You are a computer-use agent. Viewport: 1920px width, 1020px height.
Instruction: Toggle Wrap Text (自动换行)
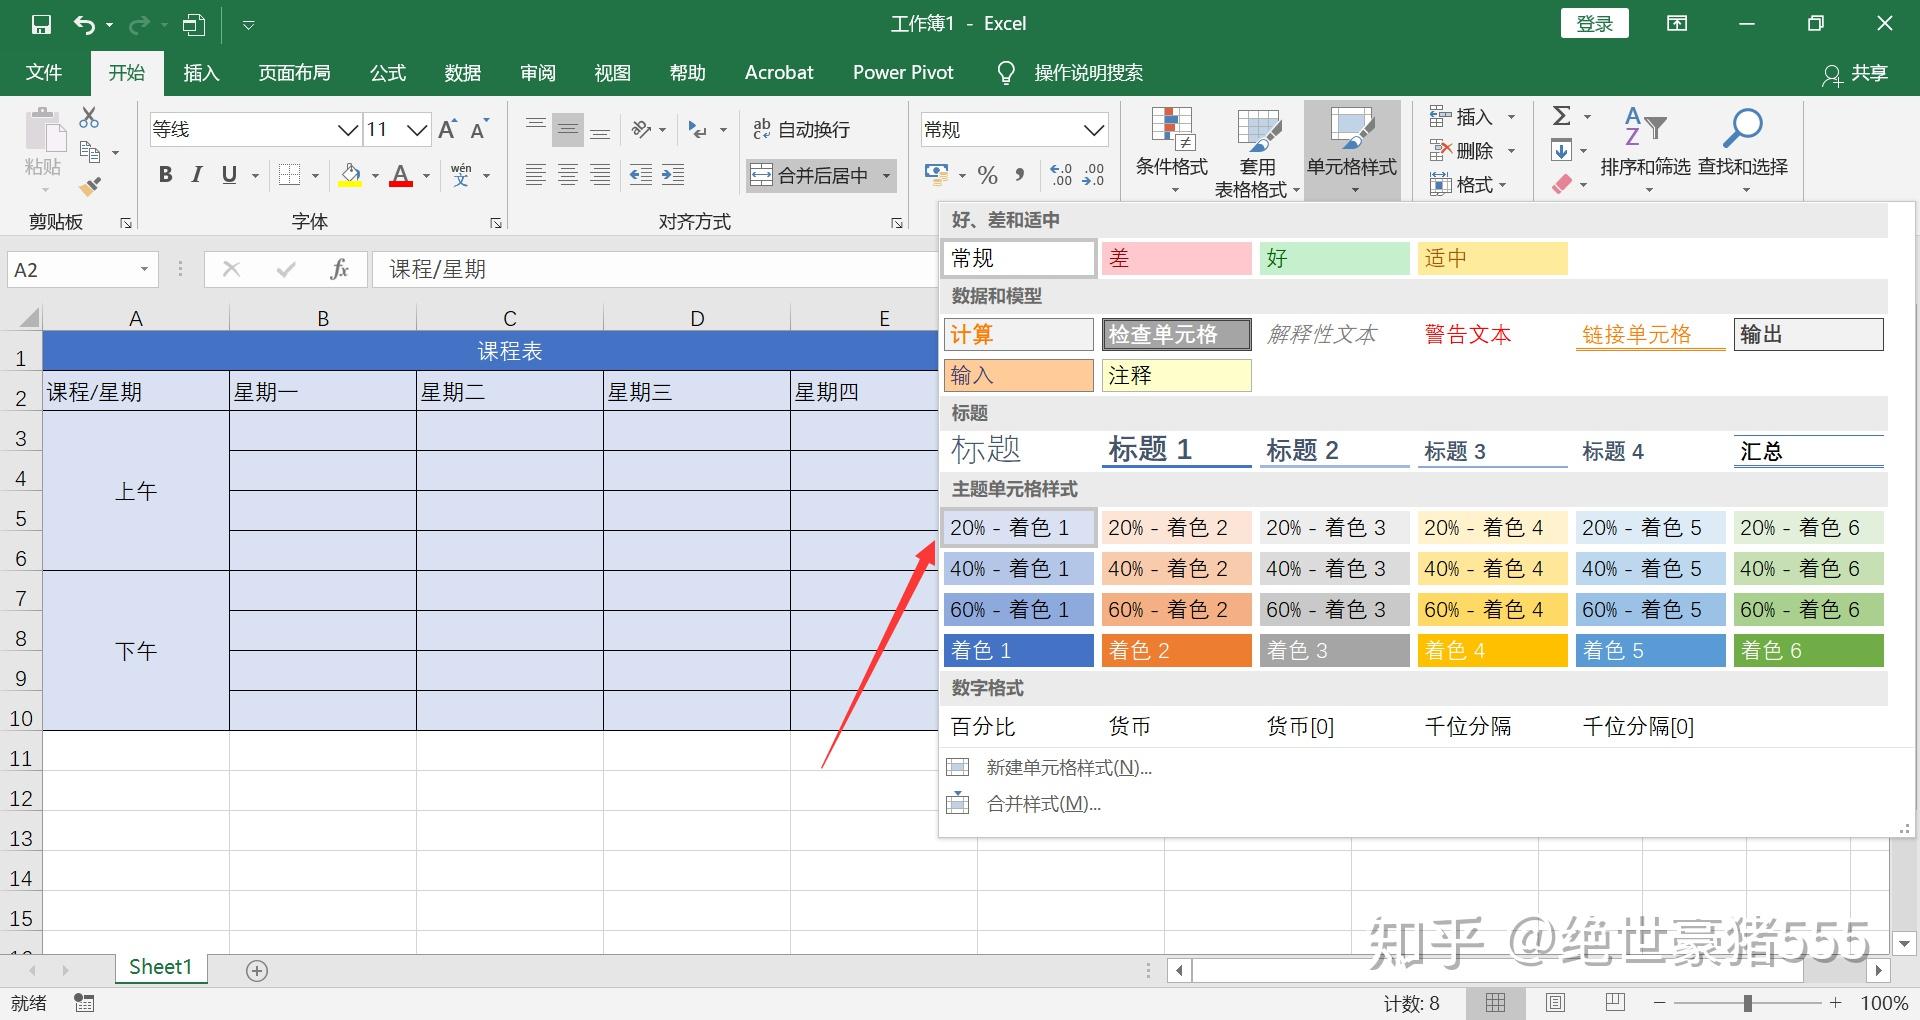point(801,129)
